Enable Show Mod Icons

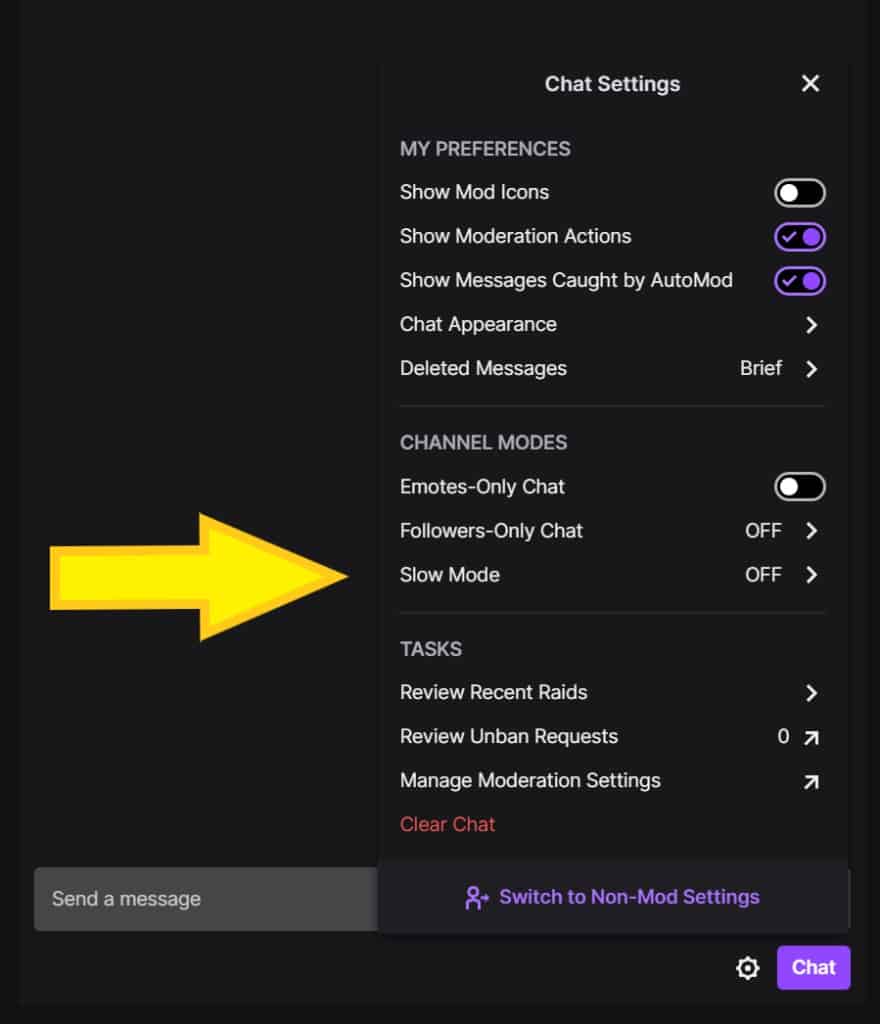point(800,192)
